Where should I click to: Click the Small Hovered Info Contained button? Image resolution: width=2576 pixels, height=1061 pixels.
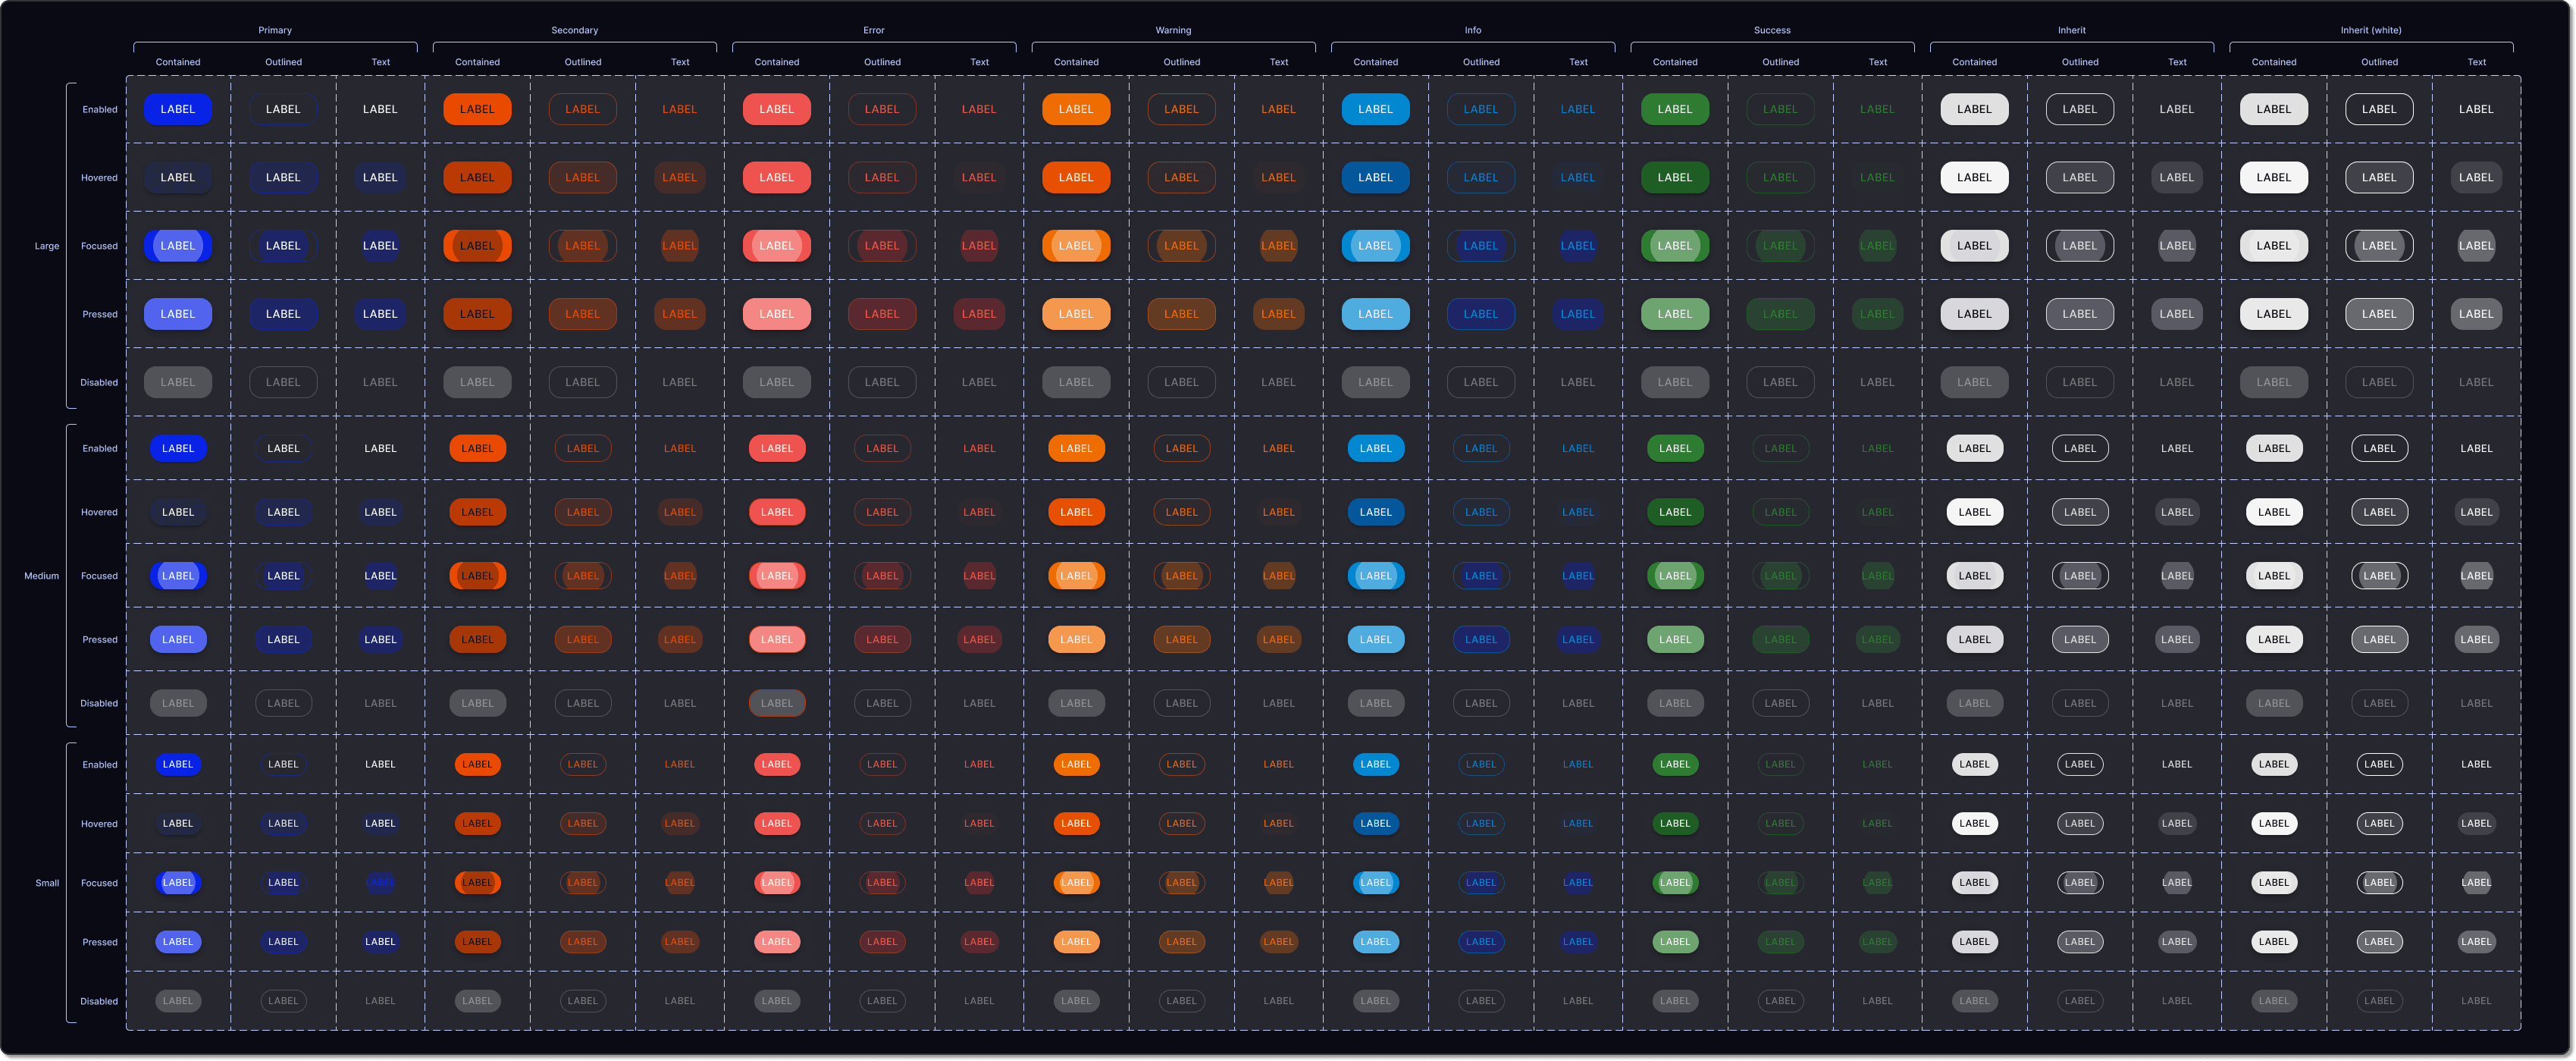pyautogui.click(x=1375, y=823)
